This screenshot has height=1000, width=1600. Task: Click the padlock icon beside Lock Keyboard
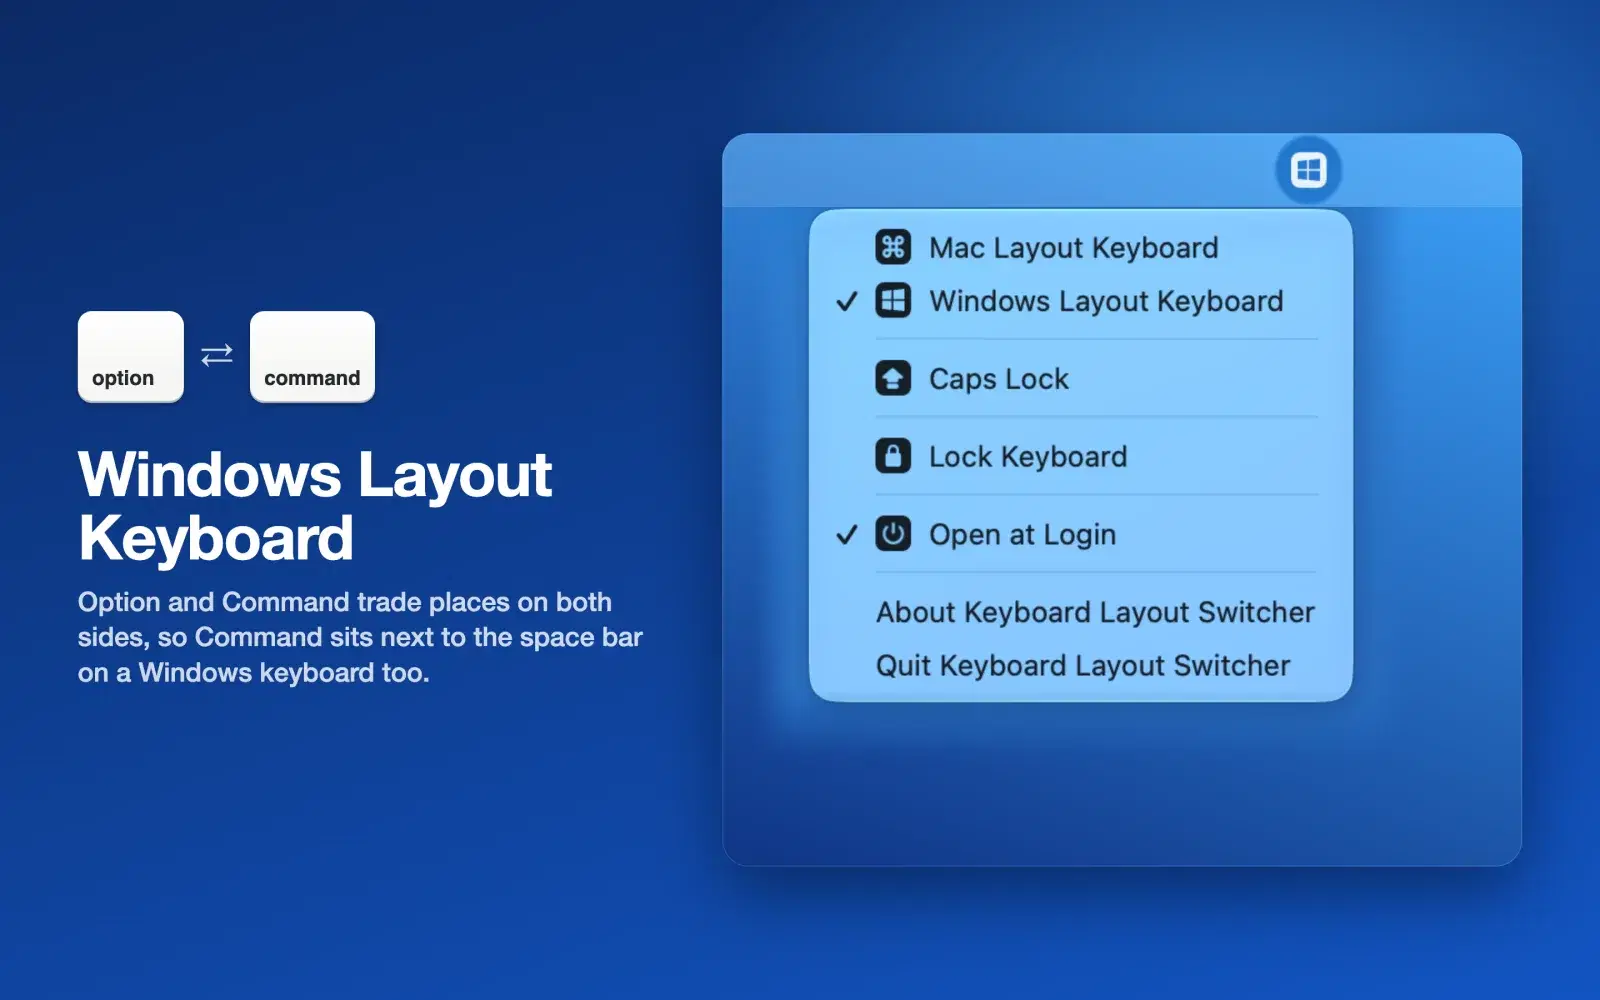pyautogui.click(x=893, y=456)
